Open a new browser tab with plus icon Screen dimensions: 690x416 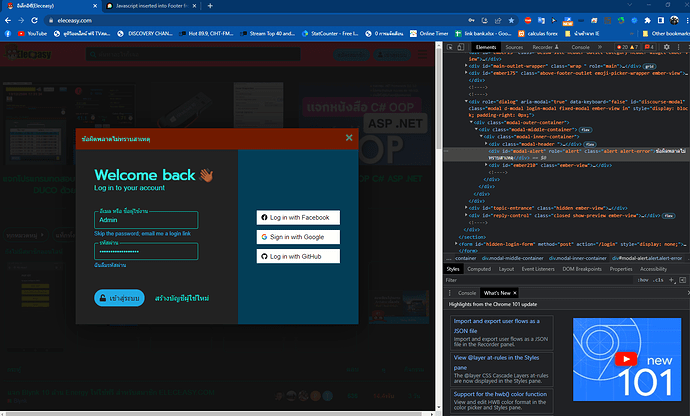[210, 6]
